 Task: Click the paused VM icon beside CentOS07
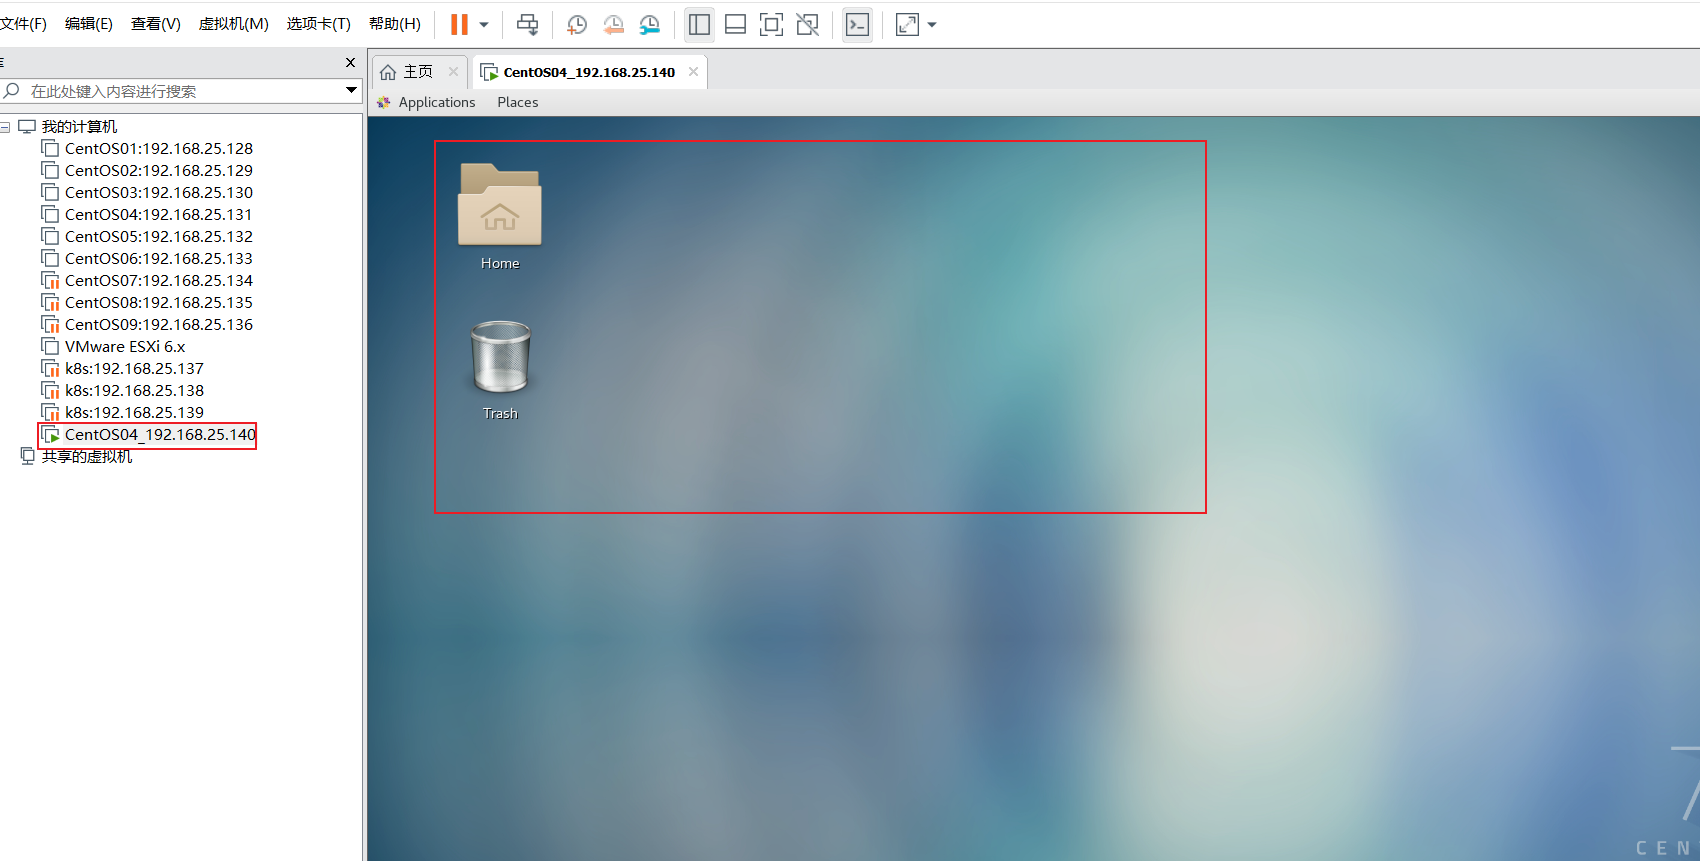pyautogui.click(x=50, y=281)
